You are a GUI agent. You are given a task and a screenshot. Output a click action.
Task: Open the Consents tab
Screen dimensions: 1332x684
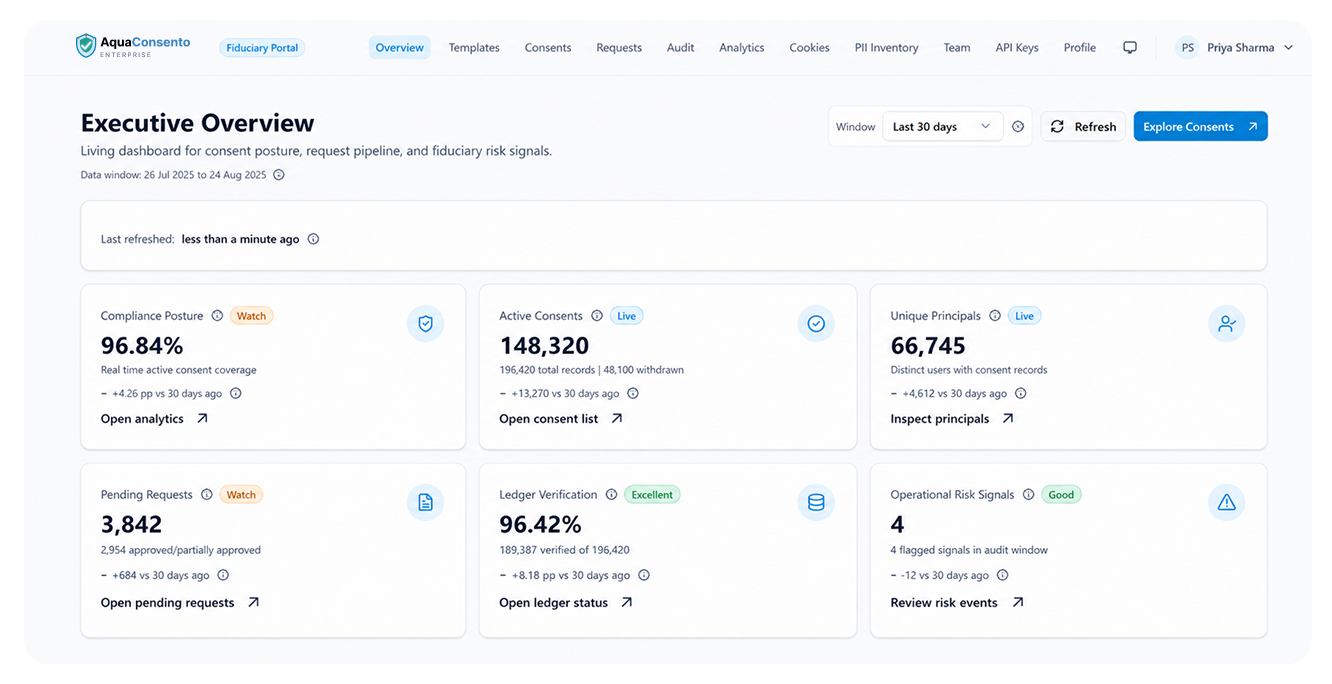point(548,47)
